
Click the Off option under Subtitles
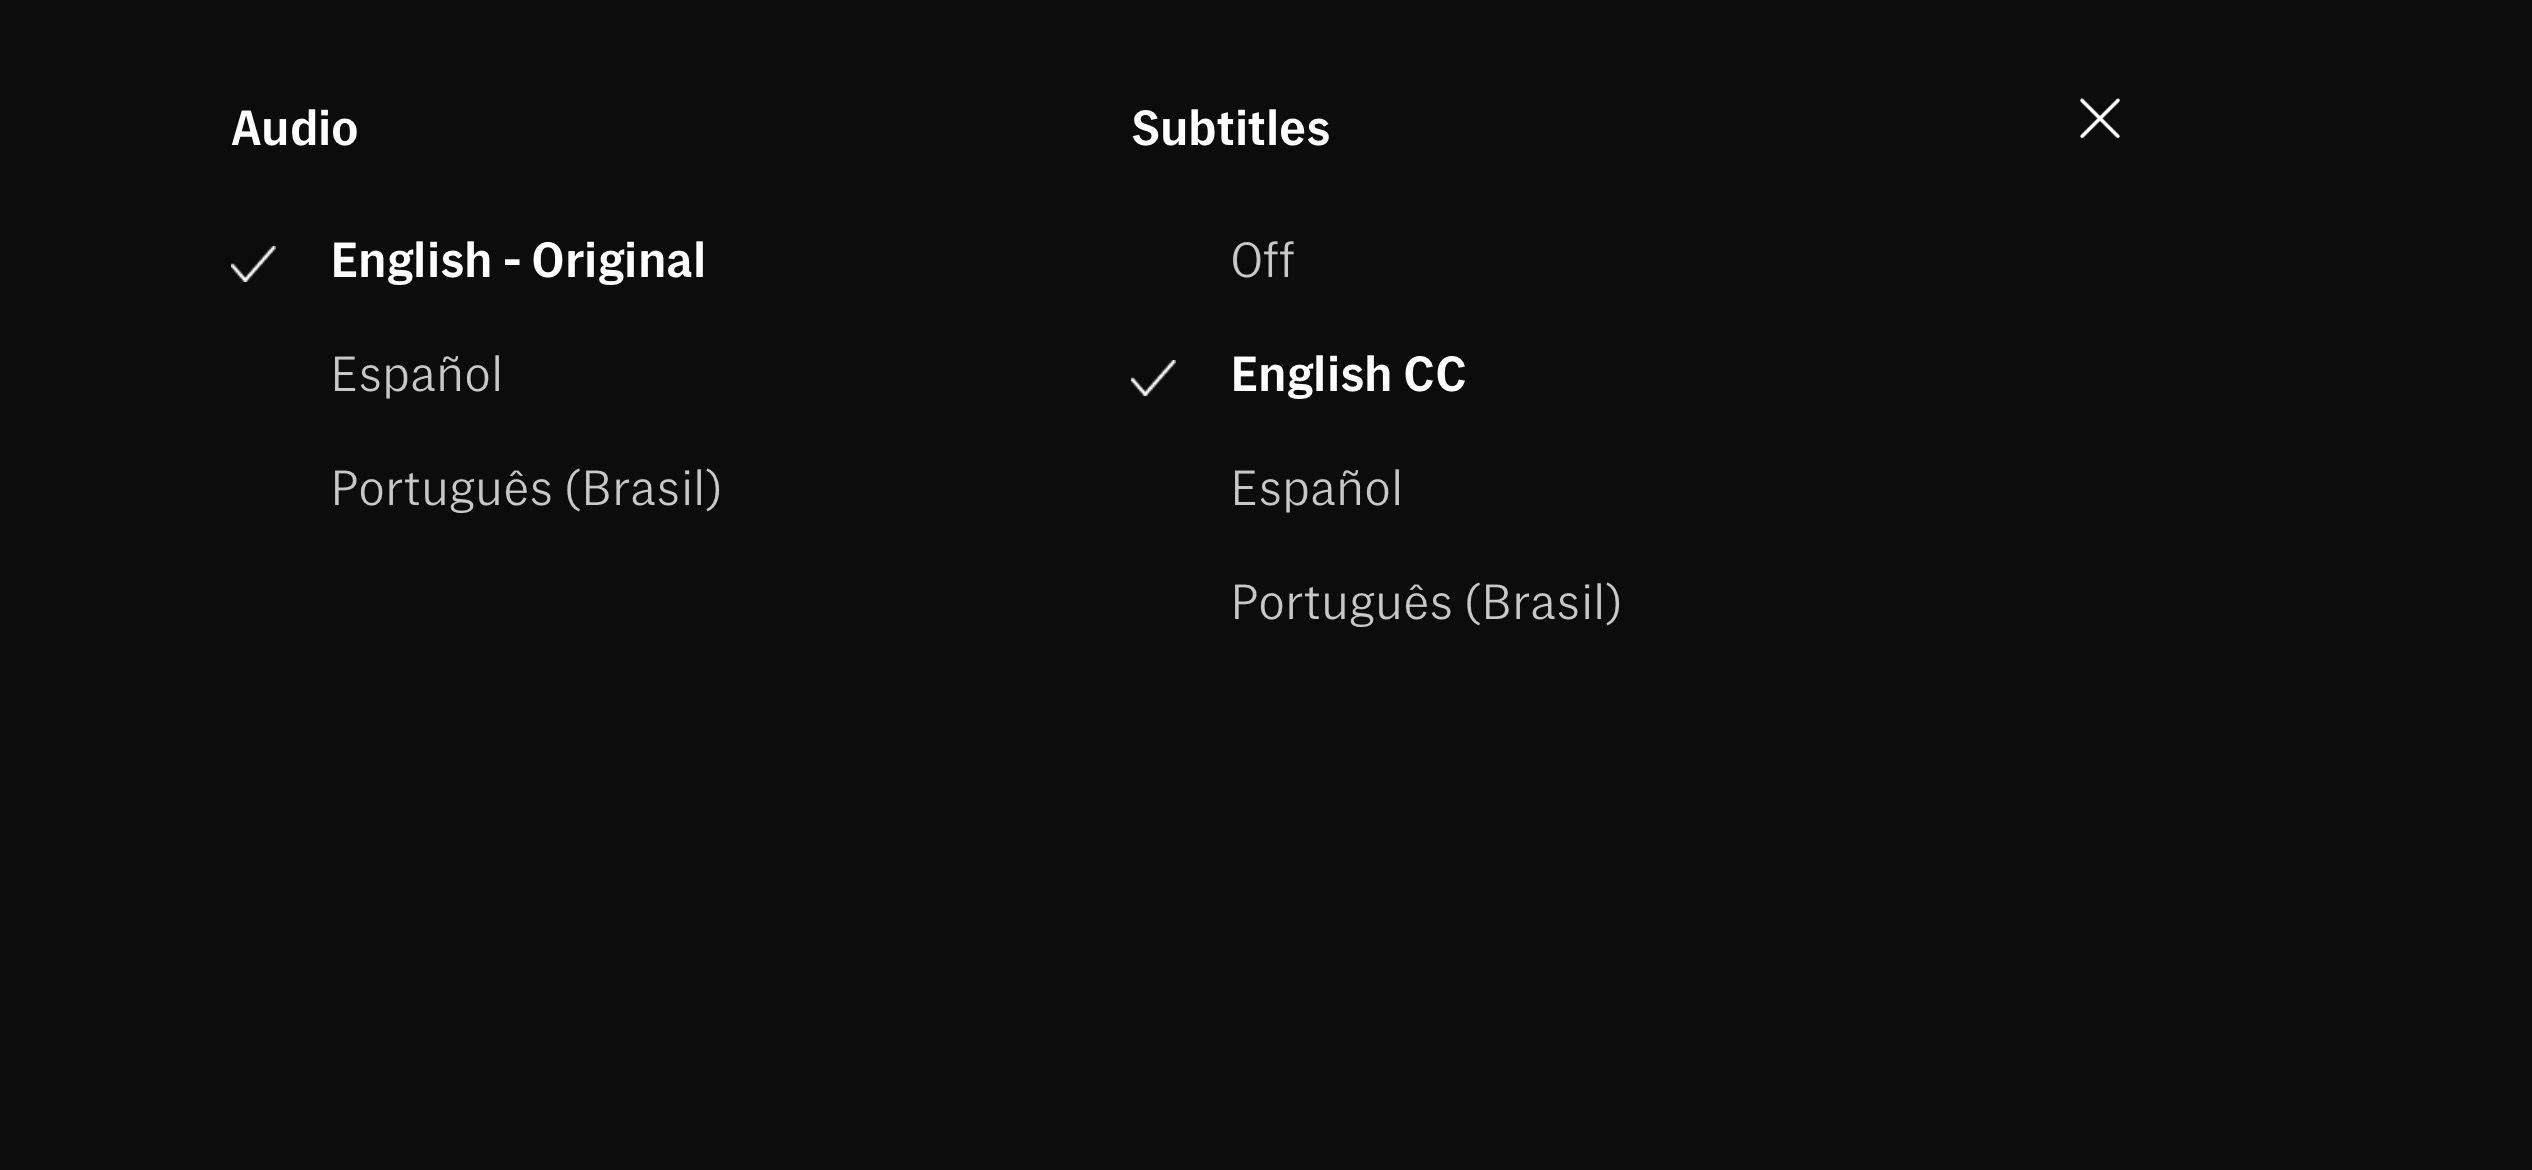click(x=1262, y=261)
